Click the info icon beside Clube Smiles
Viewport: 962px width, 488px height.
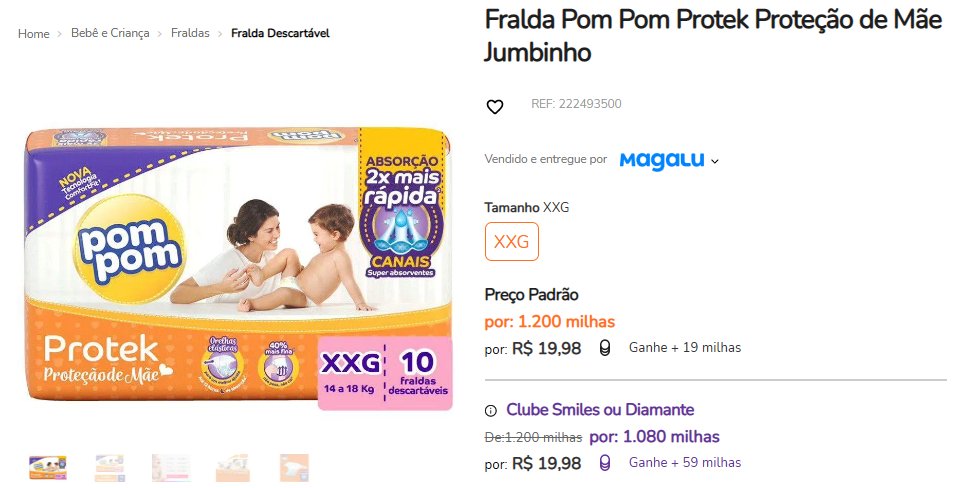(x=491, y=411)
